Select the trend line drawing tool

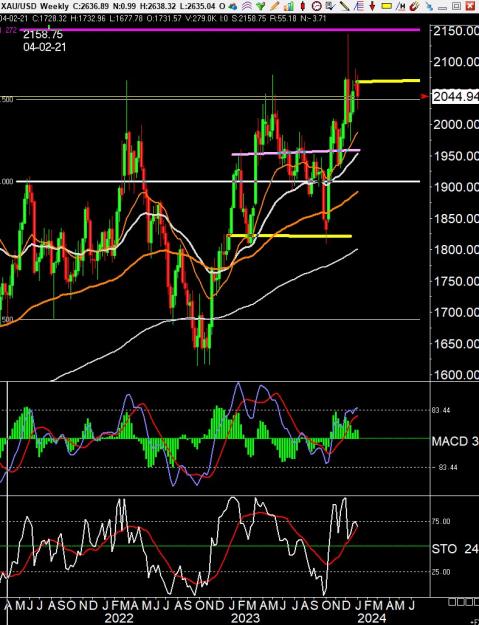[344, 6]
